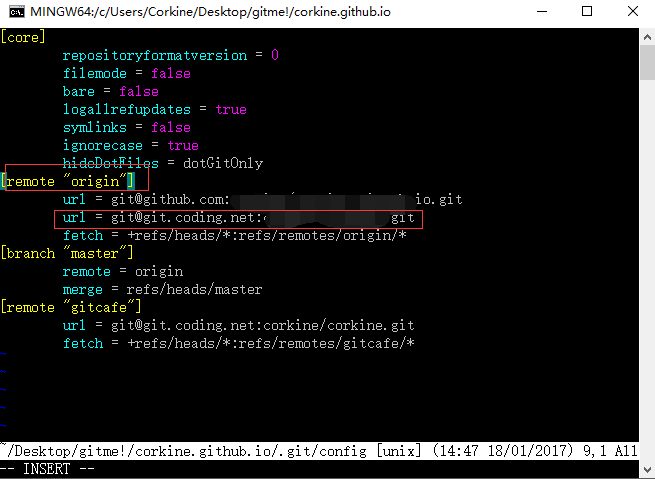Click the symlinks = false line

pos(126,127)
